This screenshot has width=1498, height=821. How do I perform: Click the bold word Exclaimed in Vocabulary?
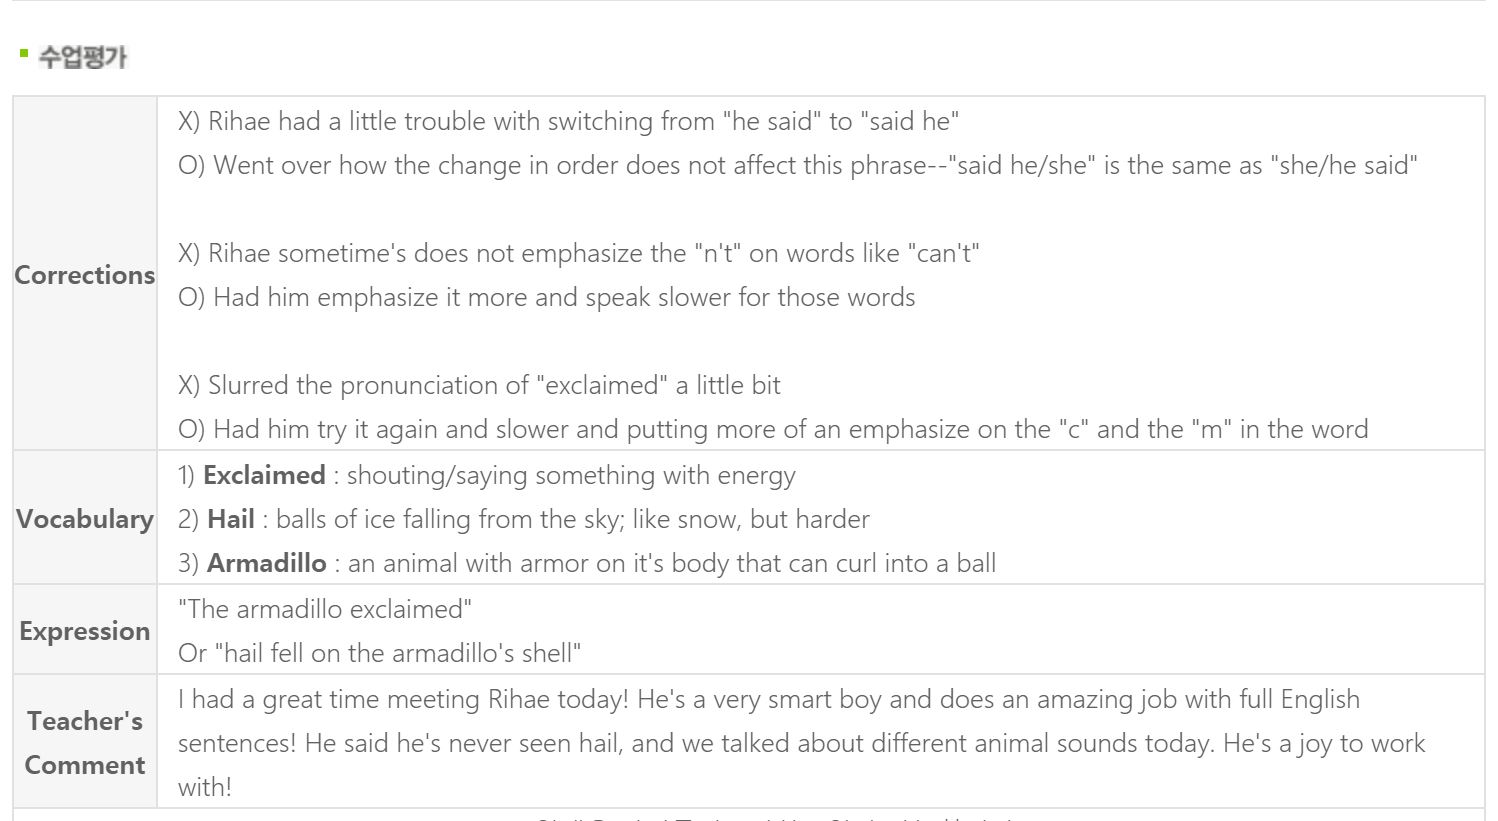pyautogui.click(x=264, y=475)
